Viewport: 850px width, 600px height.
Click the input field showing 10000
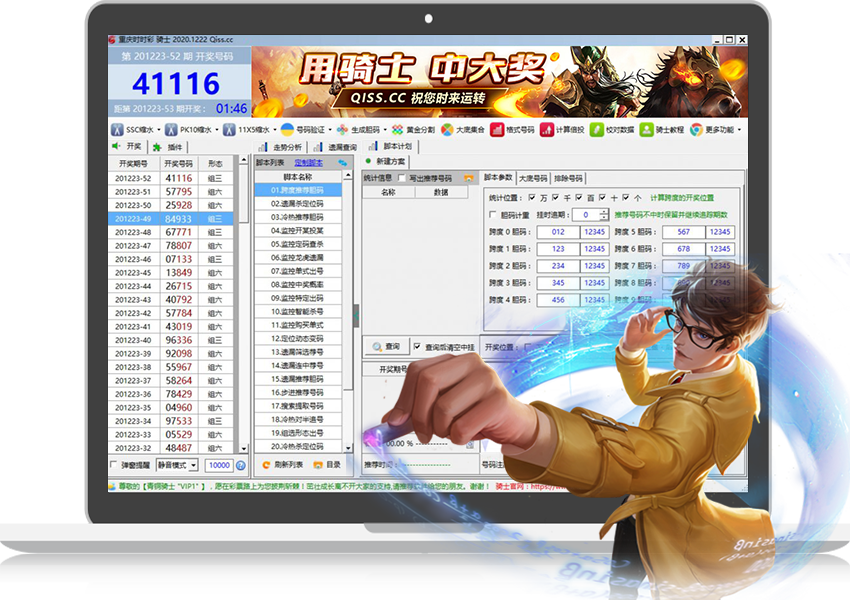click(x=218, y=465)
